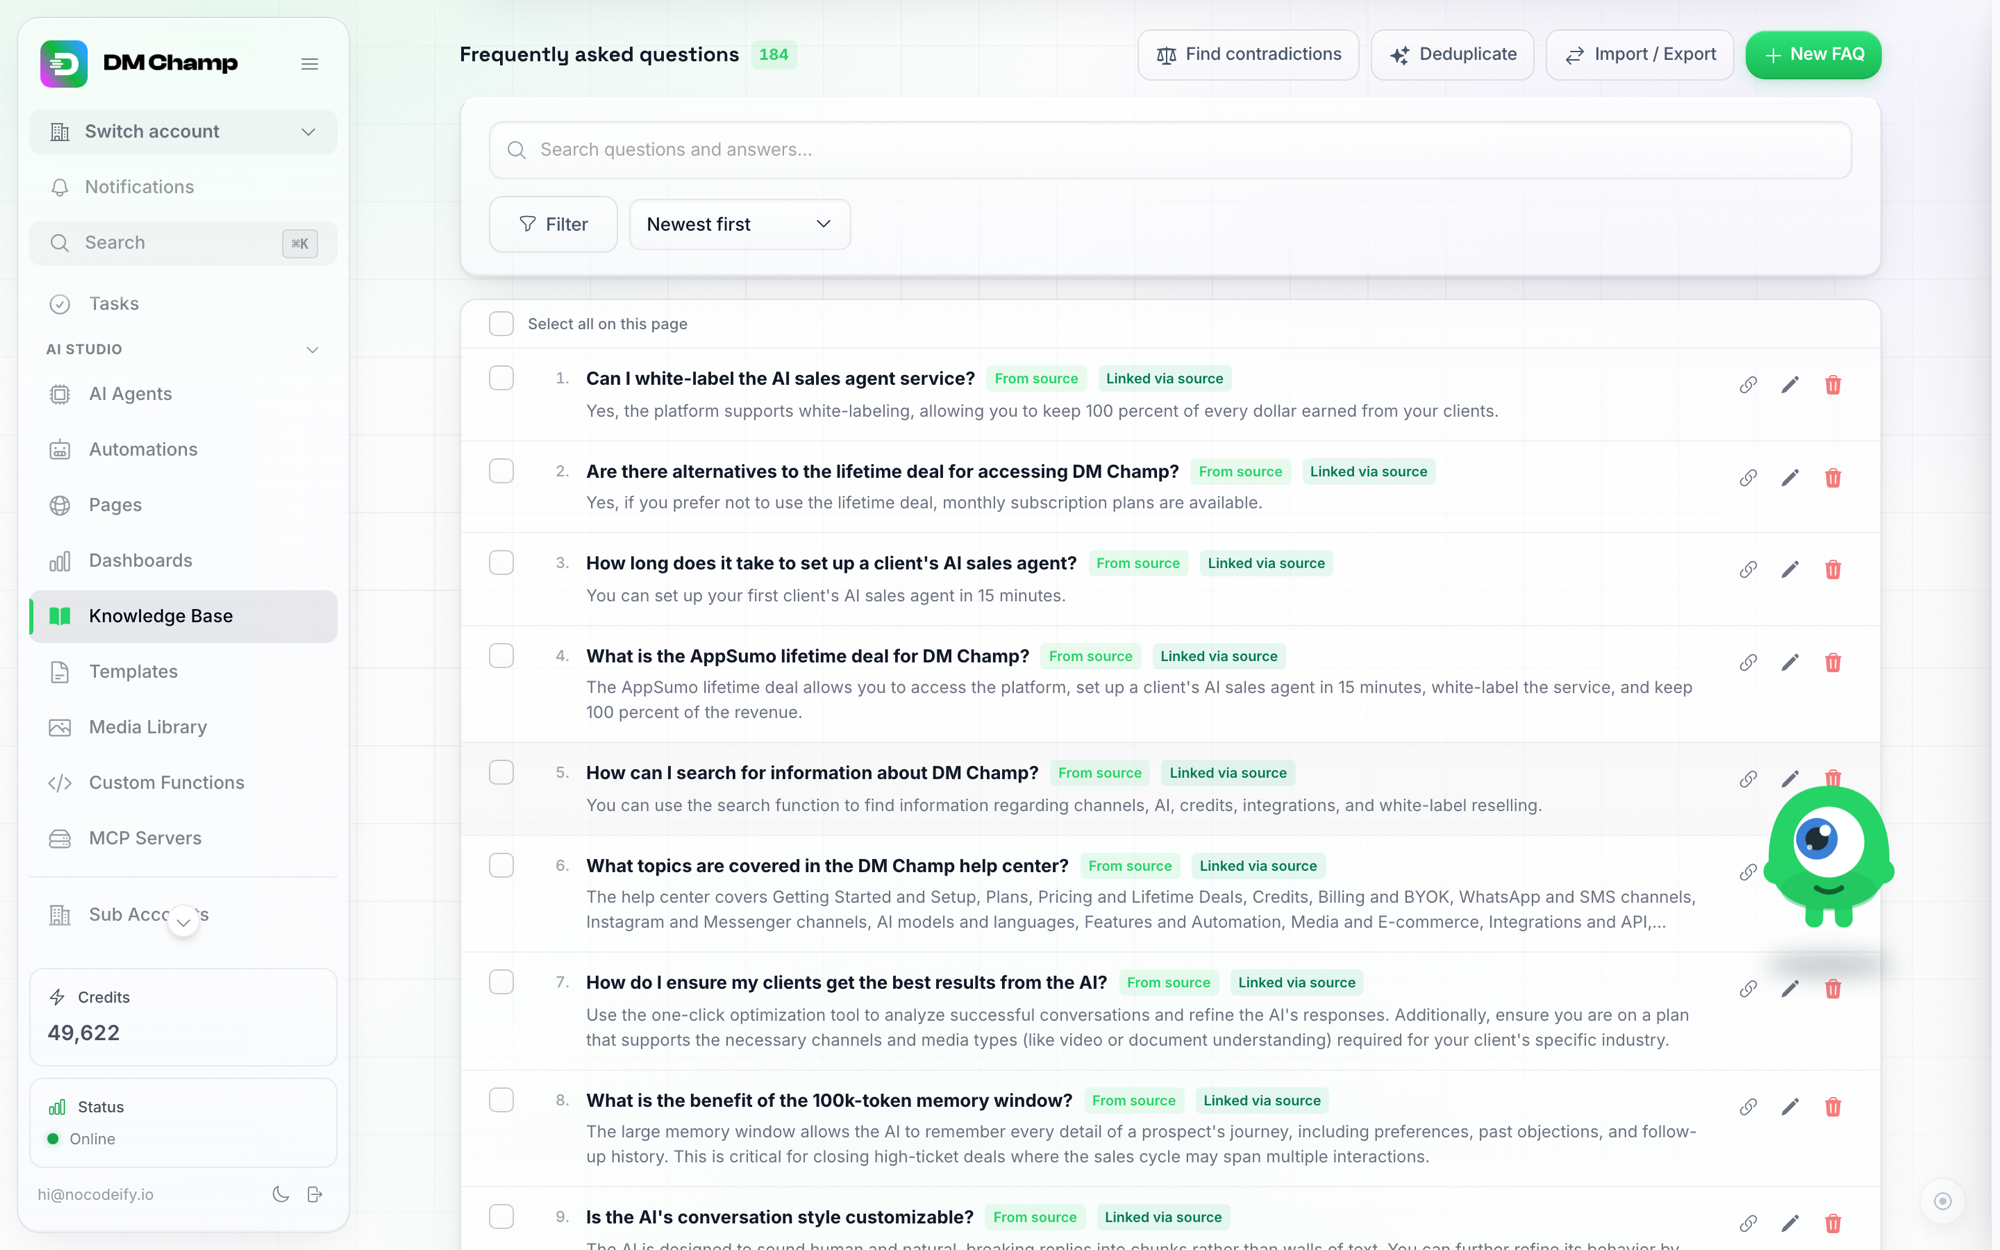Click the hi@nocodeify.io account email

coord(96,1194)
